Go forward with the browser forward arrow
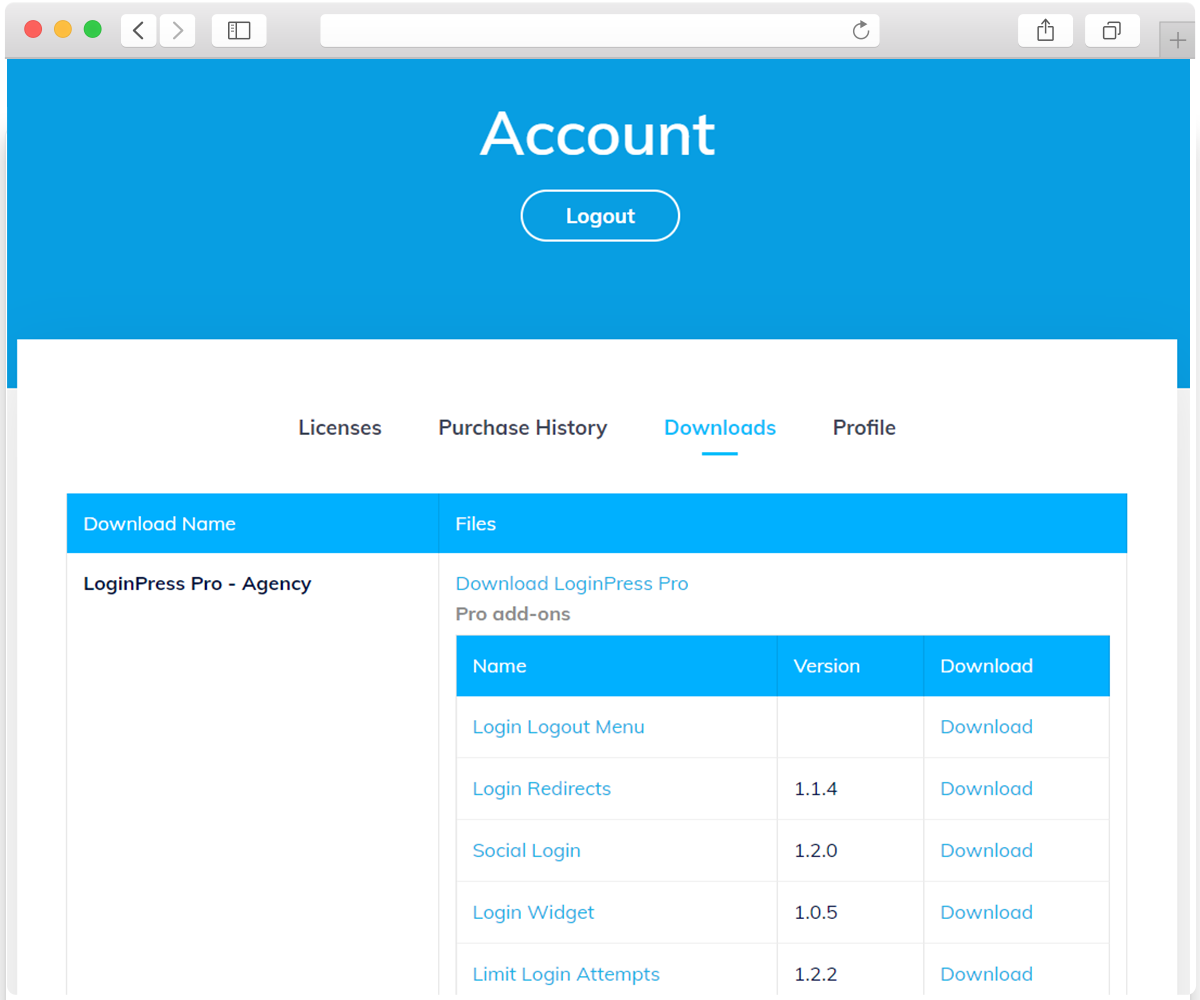Viewport: 1200px width, 1000px height. pos(178,30)
